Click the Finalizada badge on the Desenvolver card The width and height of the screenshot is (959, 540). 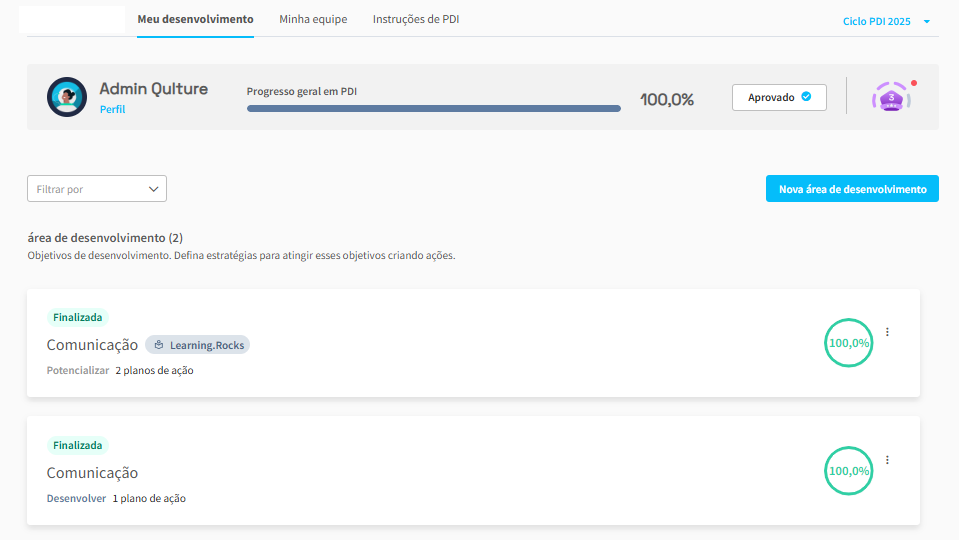pyautogui.click(x=77, y=445)
